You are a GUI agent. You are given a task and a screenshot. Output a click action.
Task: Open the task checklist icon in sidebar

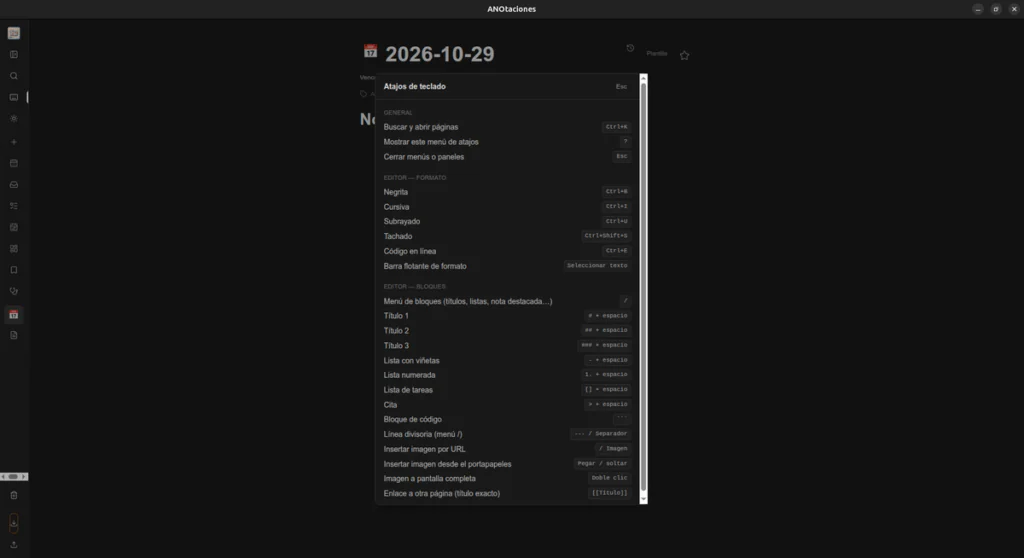pyautogui.click(x=14, y=206)
